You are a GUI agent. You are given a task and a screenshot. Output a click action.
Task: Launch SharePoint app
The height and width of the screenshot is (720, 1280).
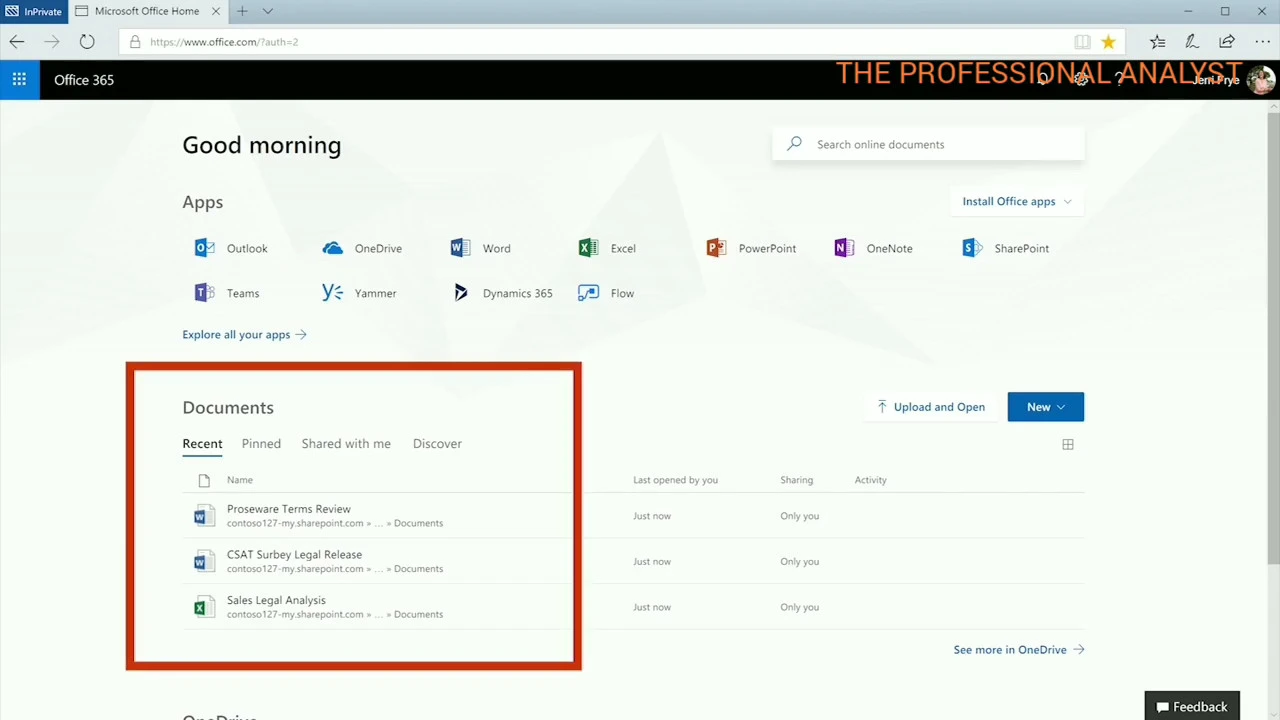tap(1005, 248)
